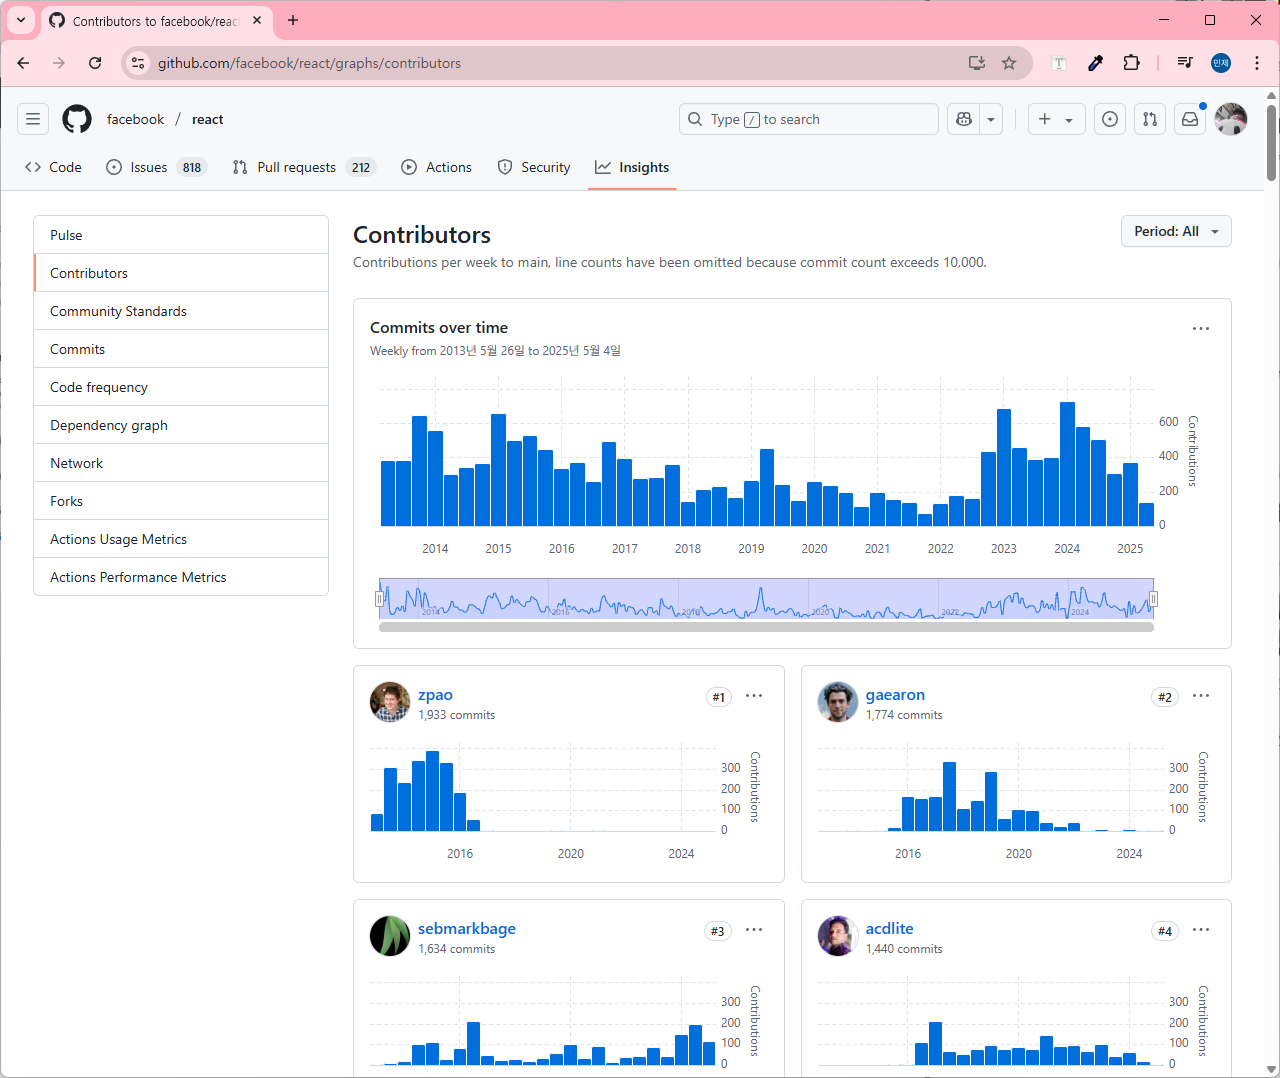Open Commits over time options menu

click(1201, 328)
